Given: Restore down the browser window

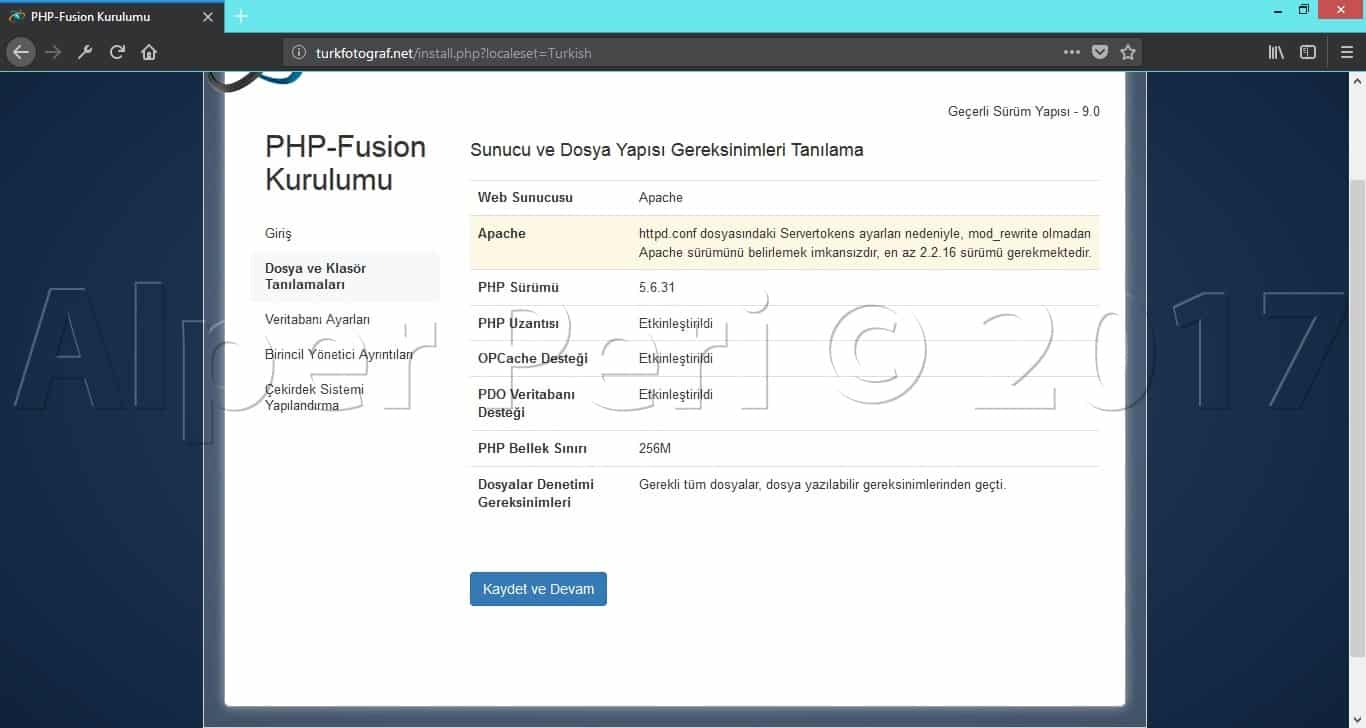Looking at the screenshot, I should [x=1304, y=10].
